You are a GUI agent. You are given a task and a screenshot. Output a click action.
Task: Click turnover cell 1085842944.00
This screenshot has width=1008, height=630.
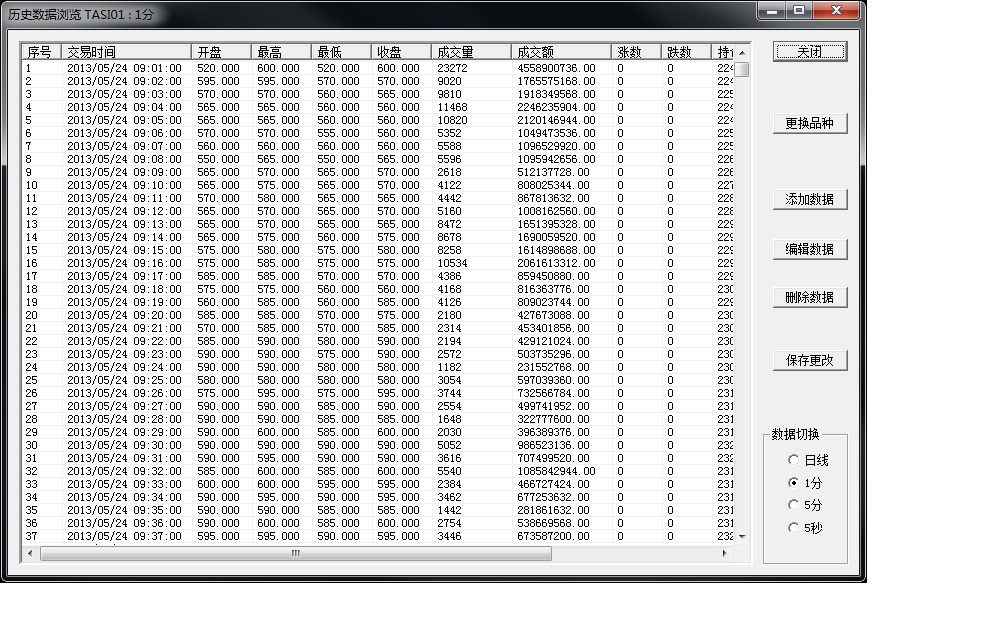(x=557, y=471)
